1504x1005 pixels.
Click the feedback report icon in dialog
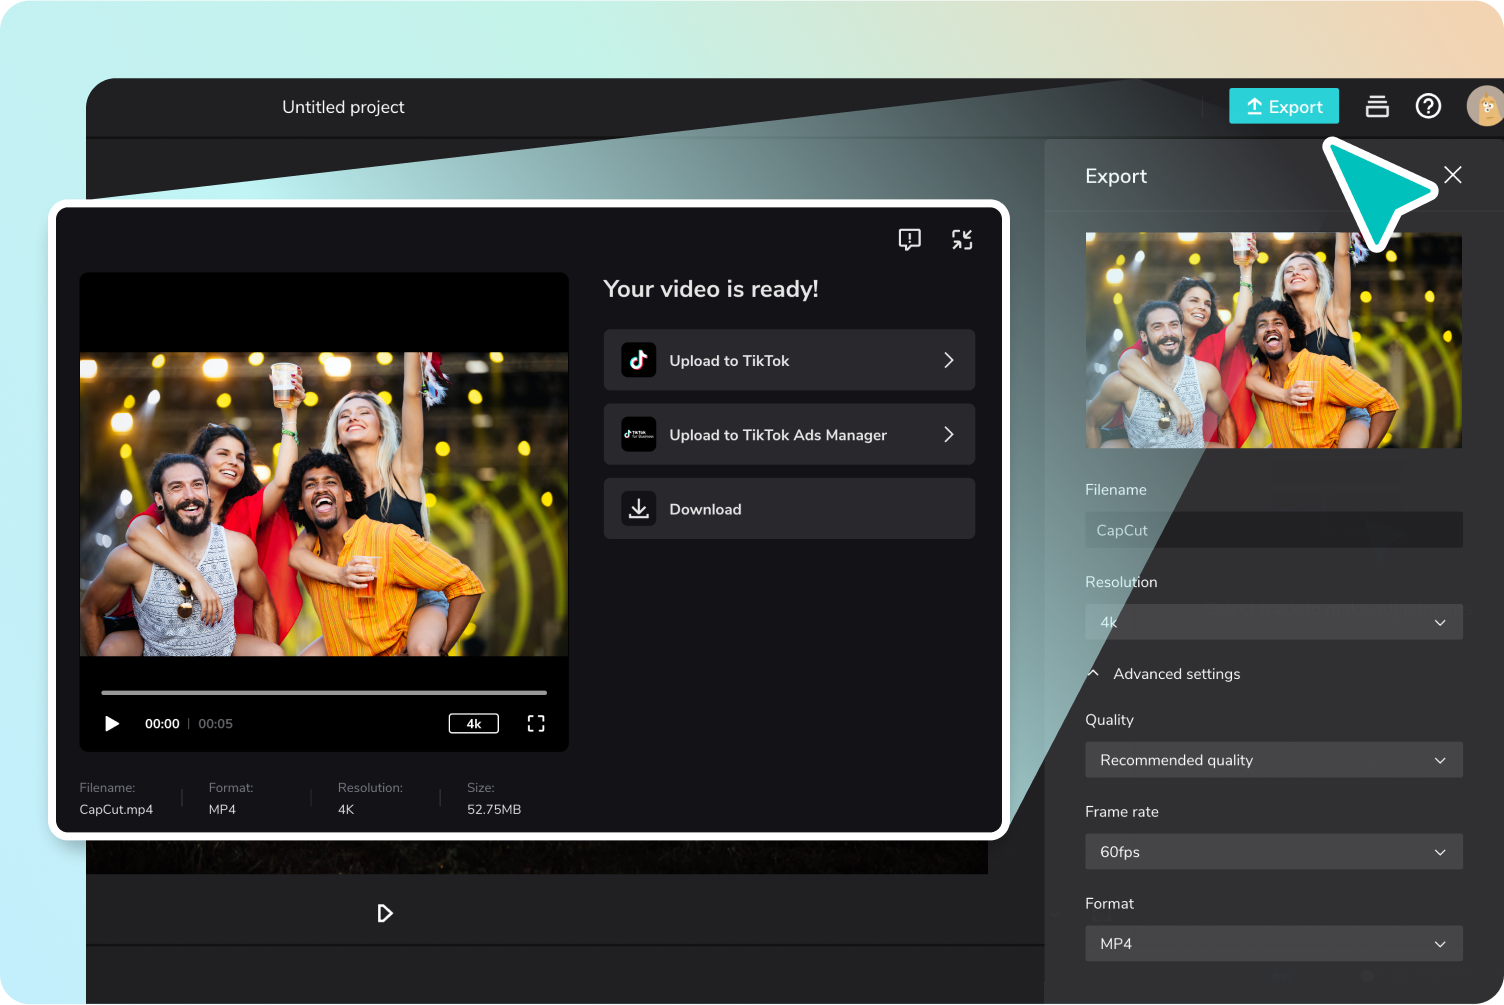click(909, 239)
